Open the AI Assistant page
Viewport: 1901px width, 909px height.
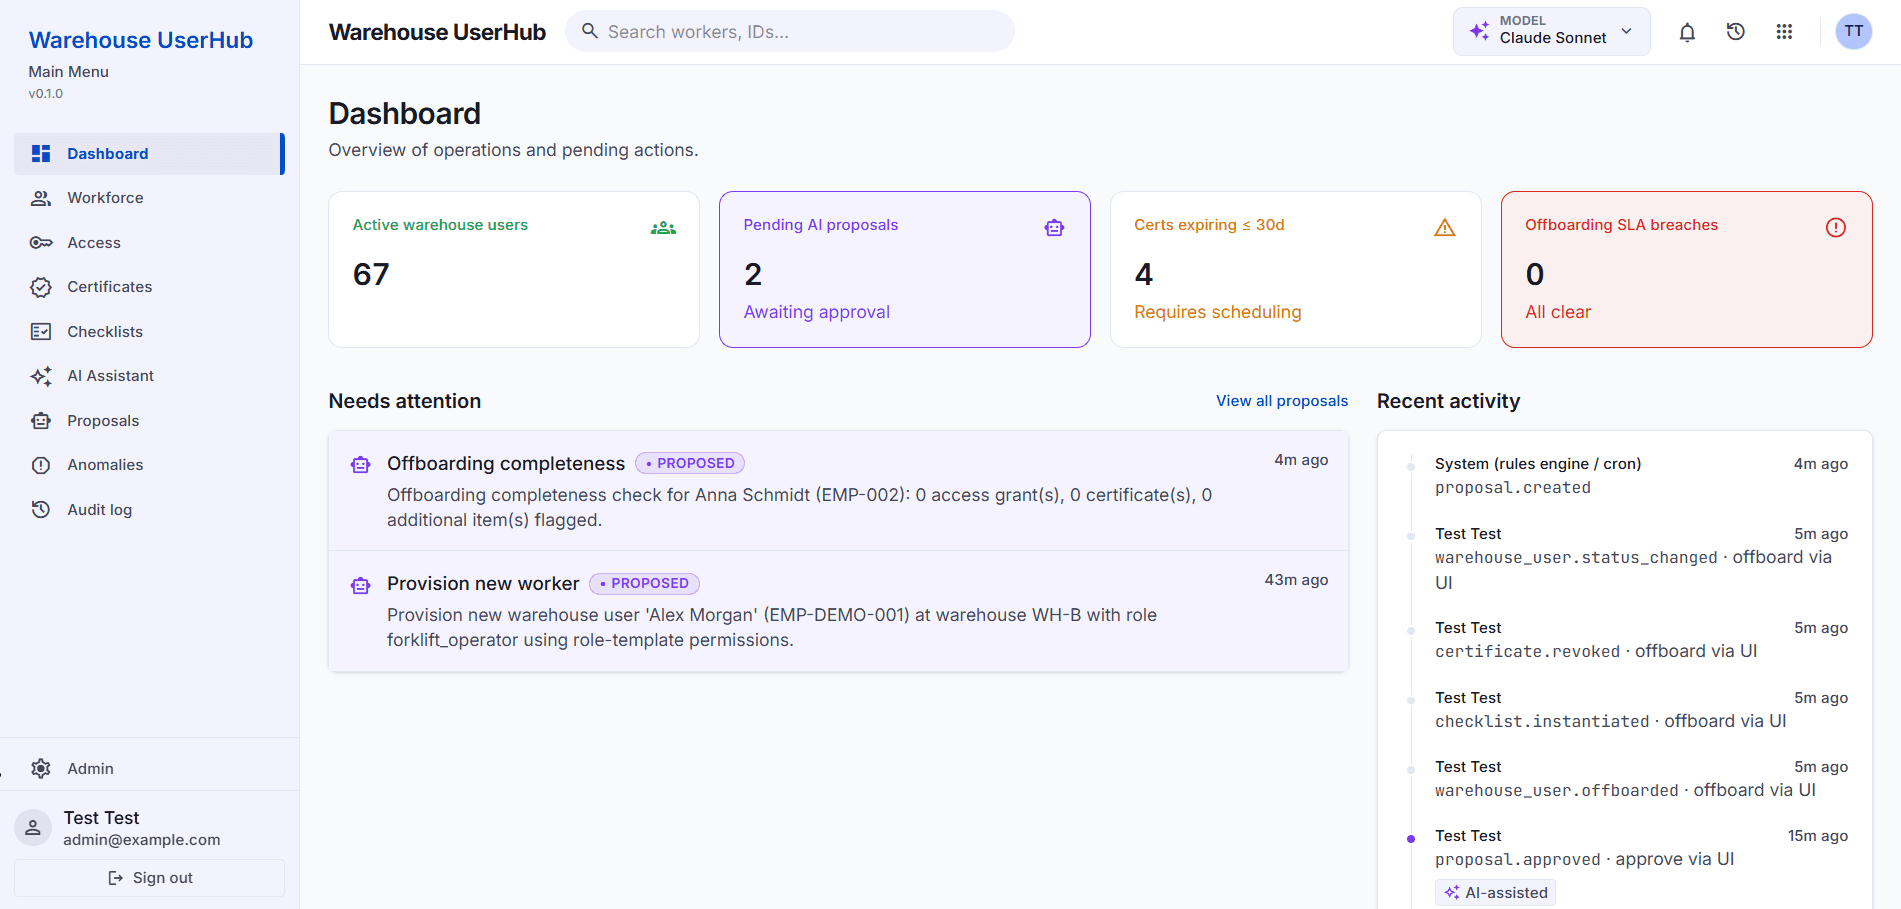coord(149,376)
